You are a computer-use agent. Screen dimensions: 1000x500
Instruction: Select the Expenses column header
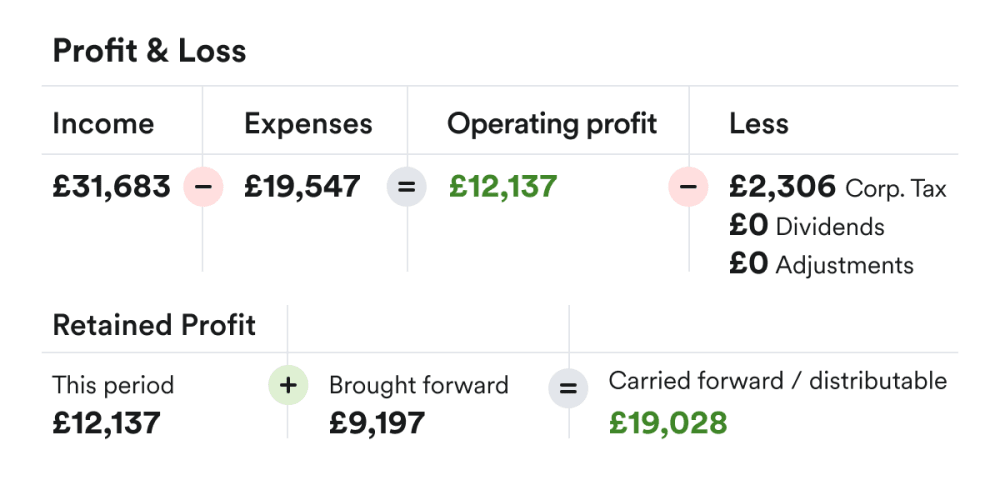coord(308,124)
